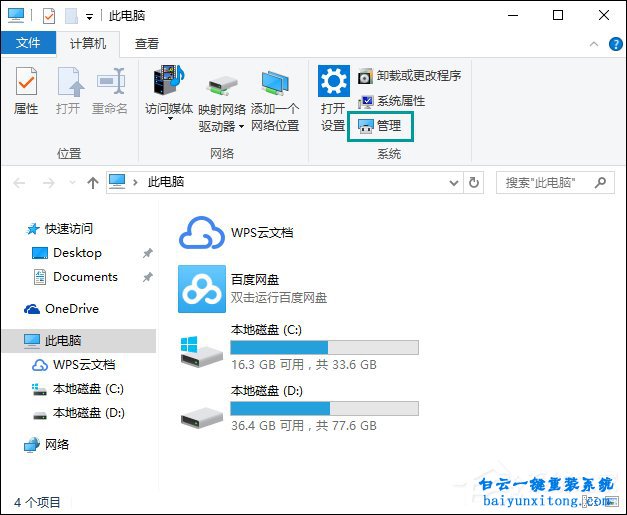This screenshot has width=627, height=515.
Task: Click the 百度网盘 icon in content pane
Action: click(x=202, y=289)
